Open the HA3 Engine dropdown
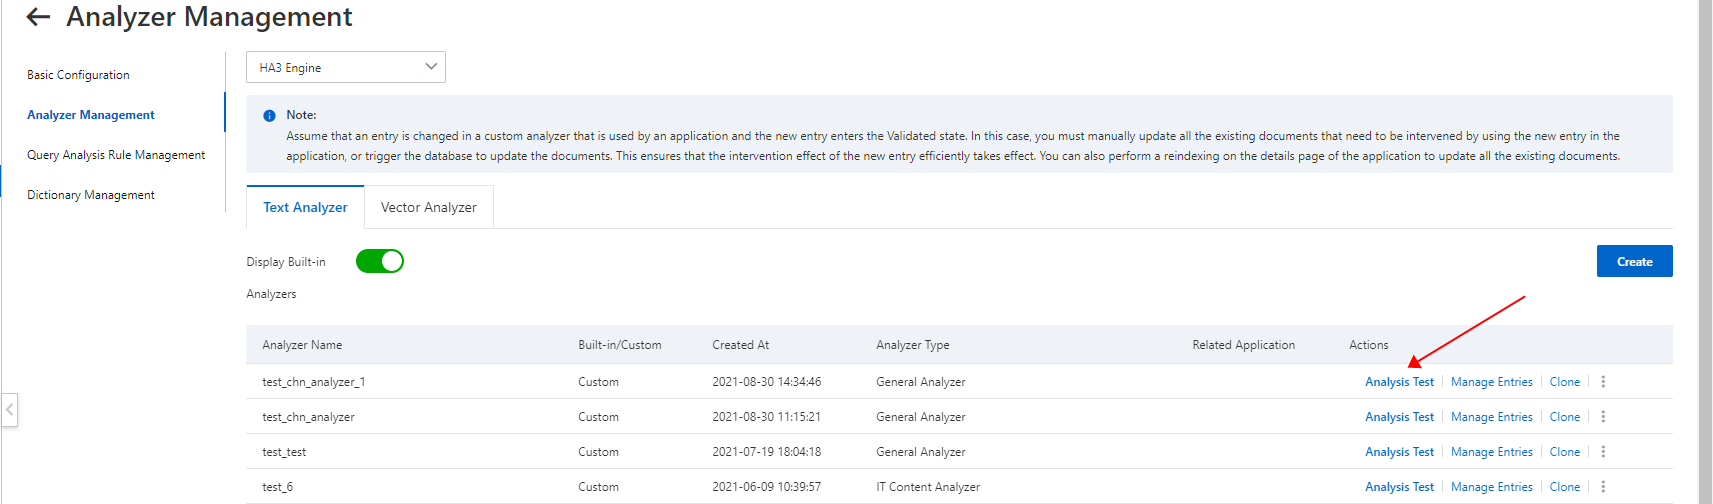Image resolution: width=1713 pixels, height=504 pixels. pos(345,67)
